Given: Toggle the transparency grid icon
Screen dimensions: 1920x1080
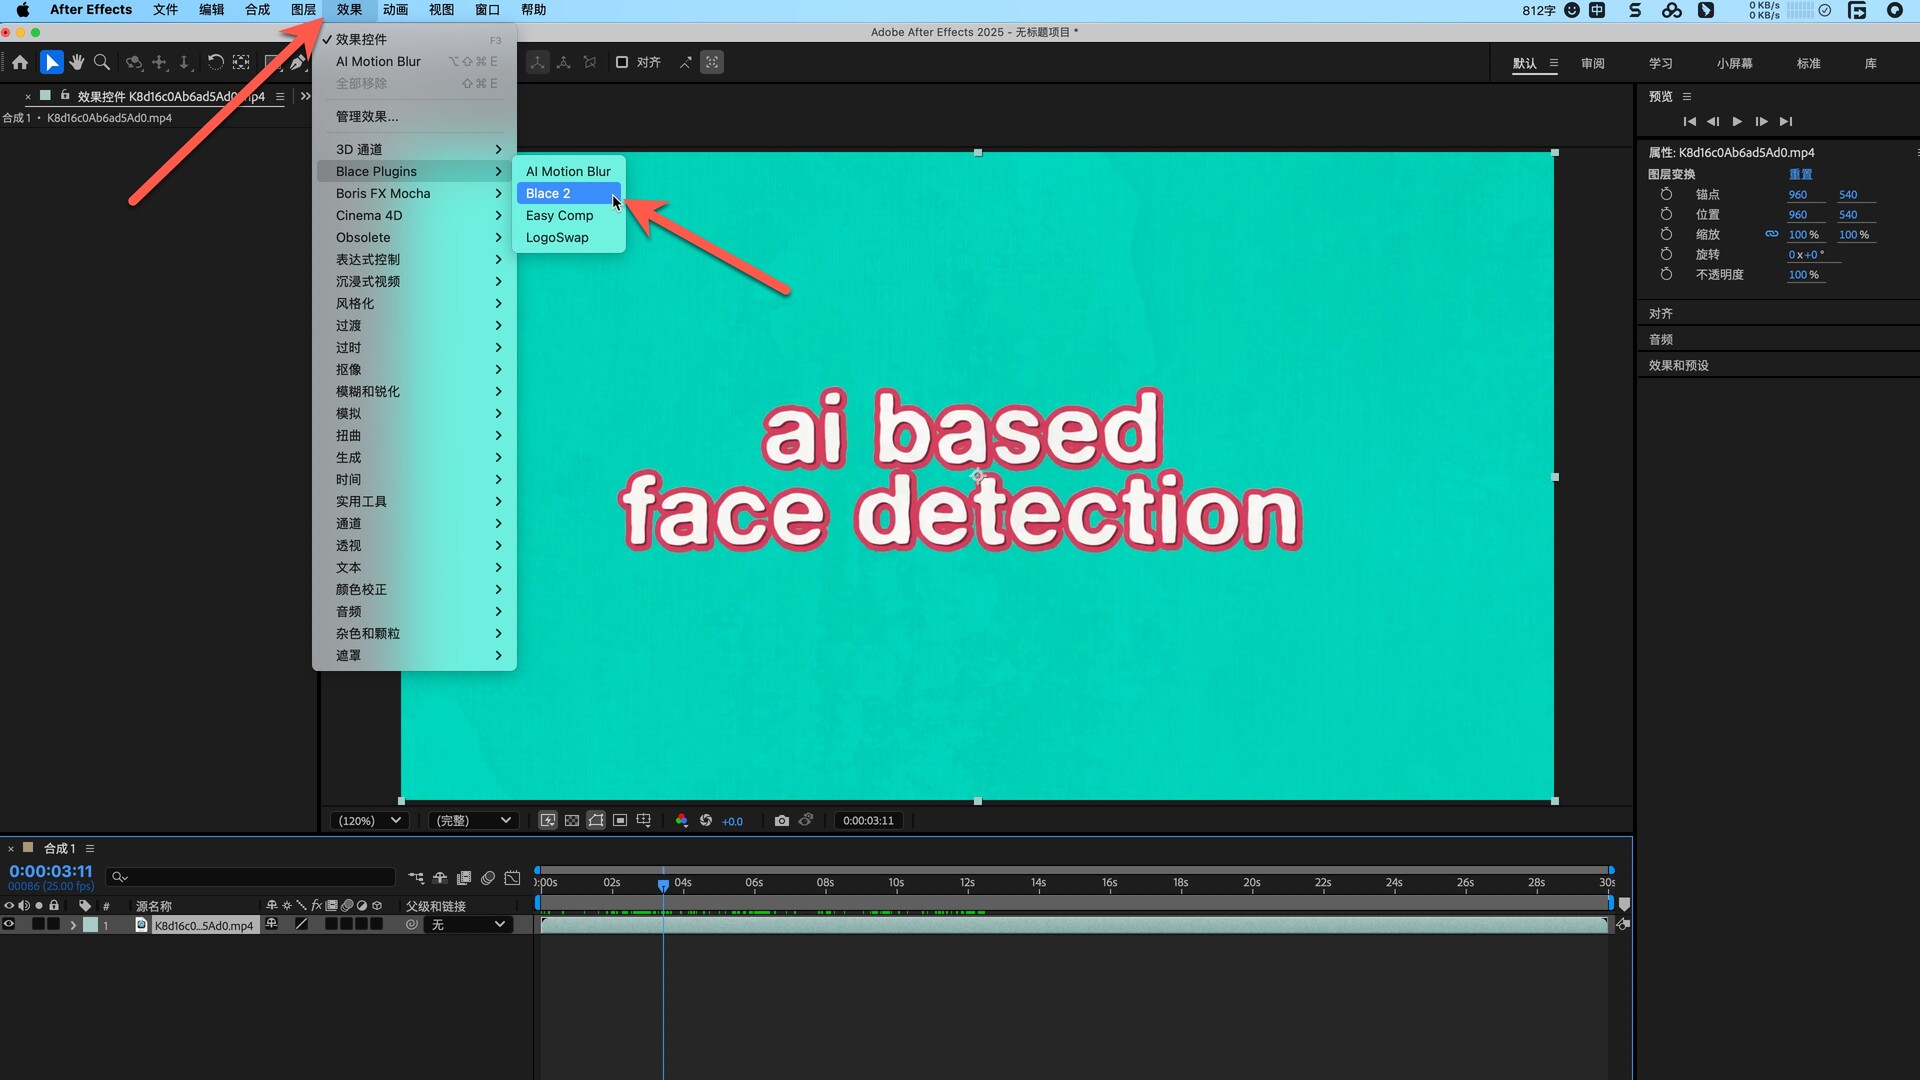Looking at the screenshot, I should [x=571, y=820].
